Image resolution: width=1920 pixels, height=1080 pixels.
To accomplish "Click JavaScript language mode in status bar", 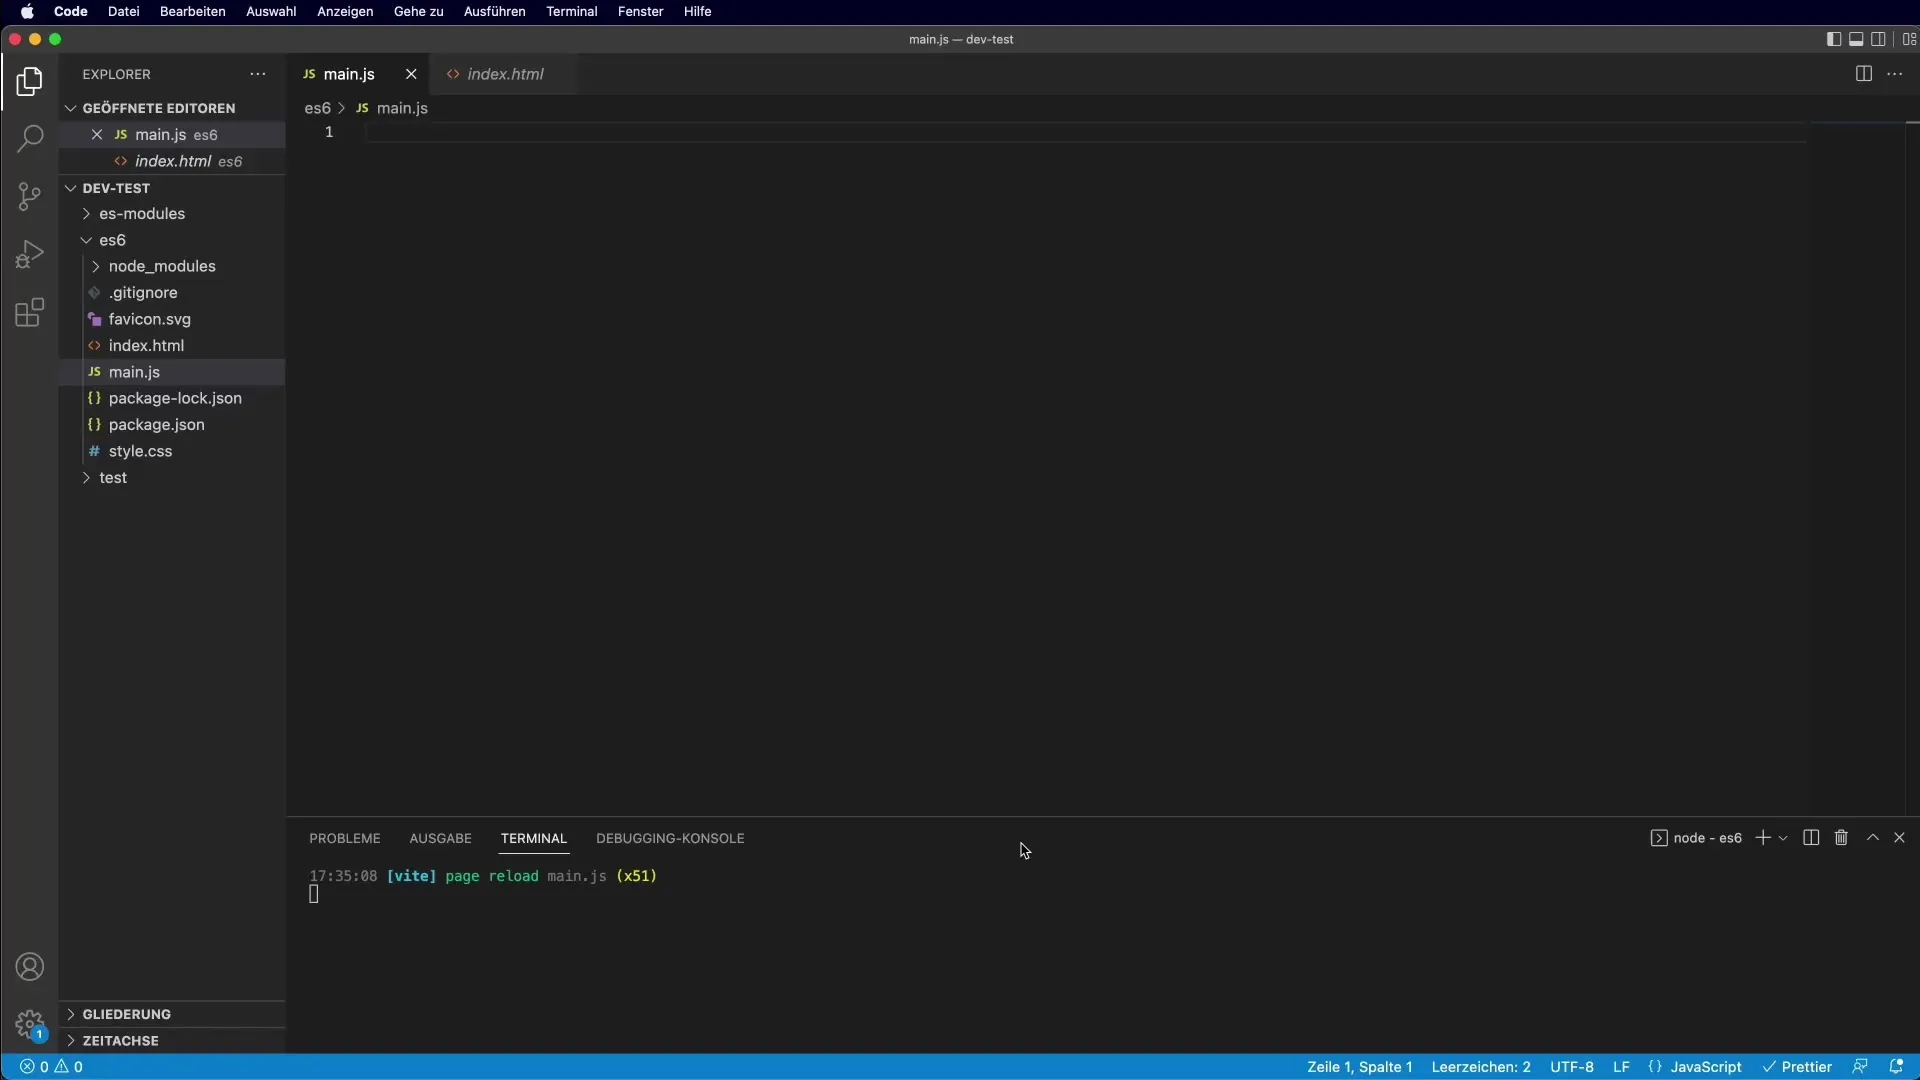I will pyautogui.click(x=1705, y=1067).
